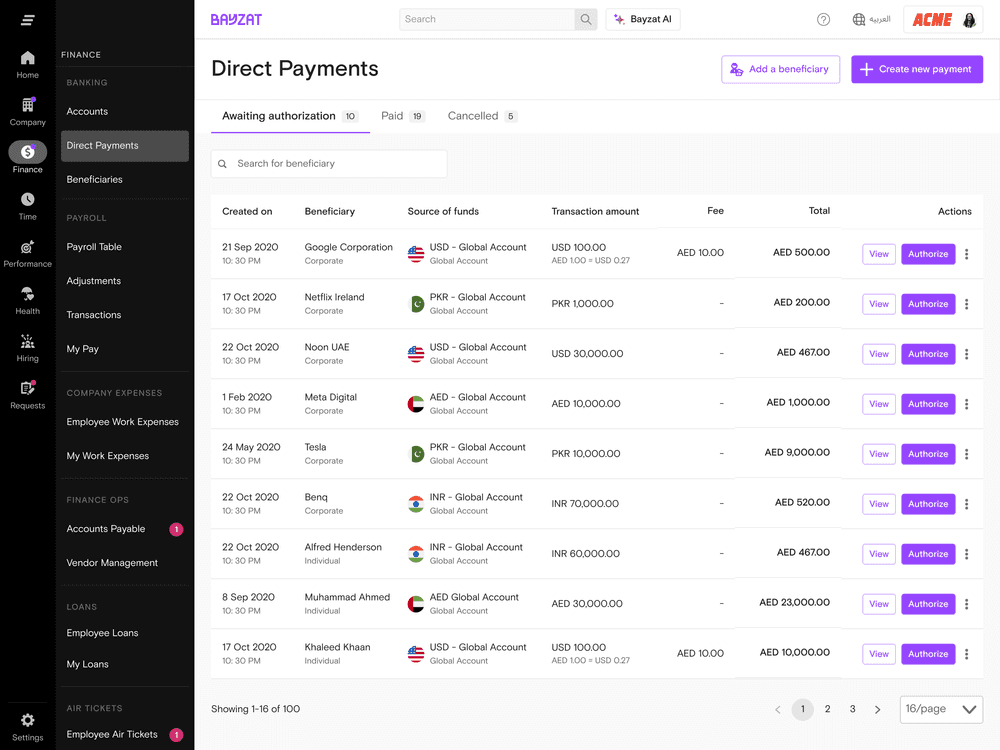This screenshot has width=1000, height=750.
Task: Open more options for Netflix Ireland row
Action: 966,304
